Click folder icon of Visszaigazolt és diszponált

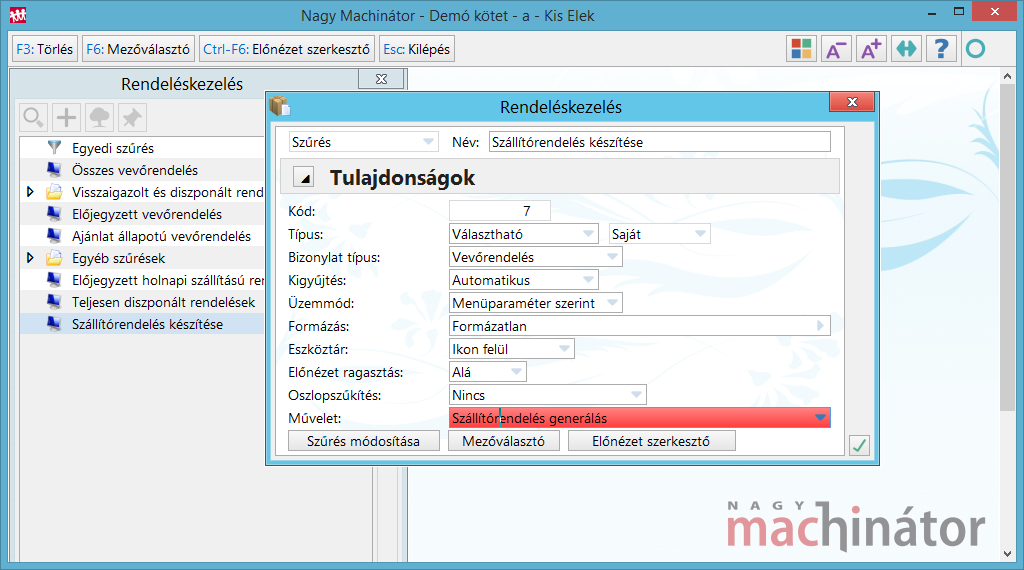(54, 192)
